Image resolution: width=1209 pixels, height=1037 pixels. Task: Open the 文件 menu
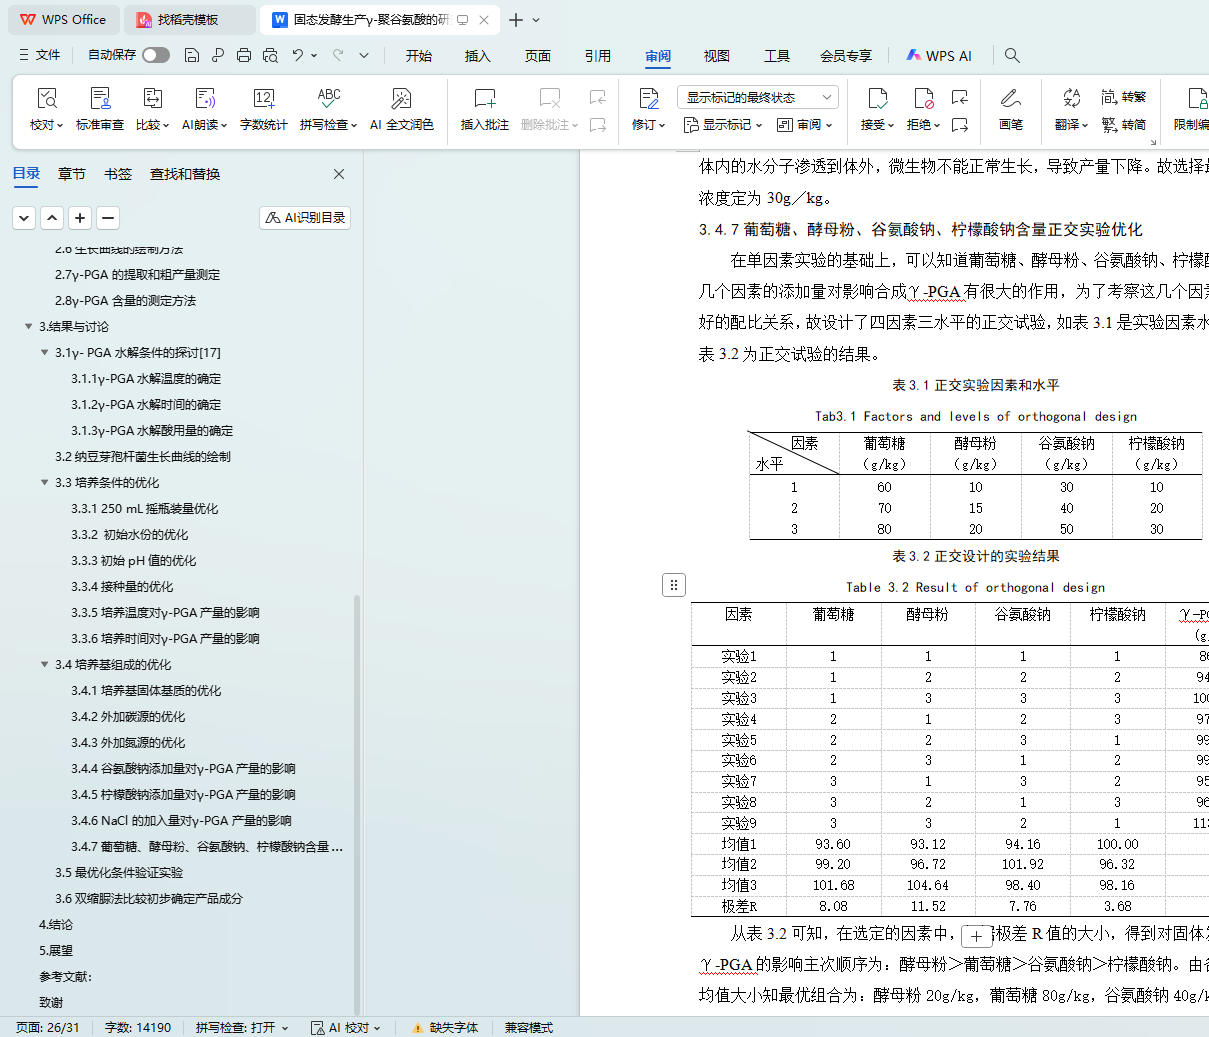[x=40, y=55]
